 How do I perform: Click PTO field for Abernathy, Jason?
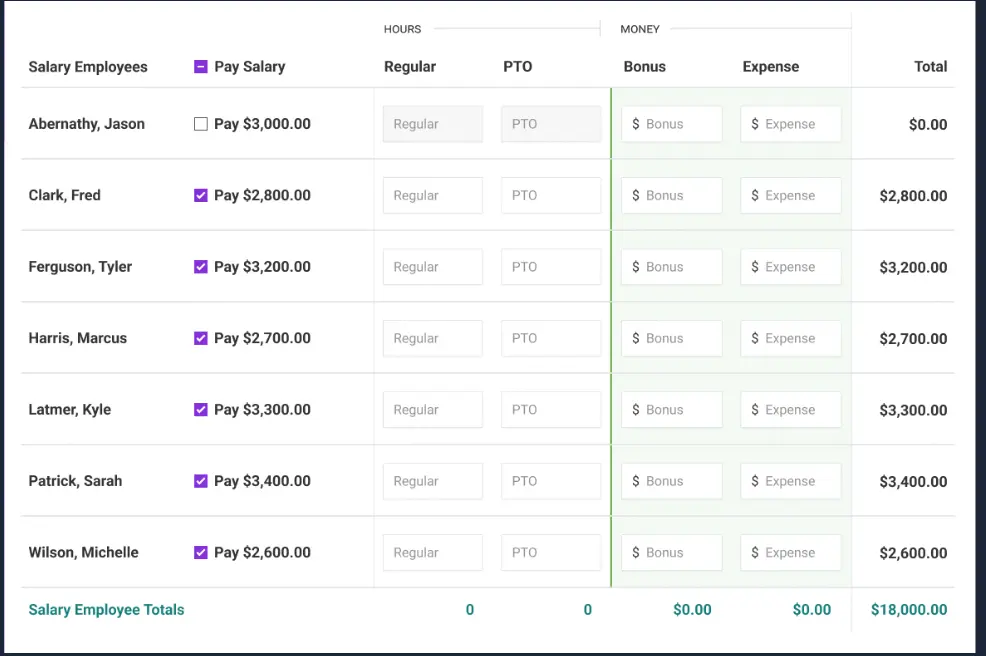click(x=551, y=124)
